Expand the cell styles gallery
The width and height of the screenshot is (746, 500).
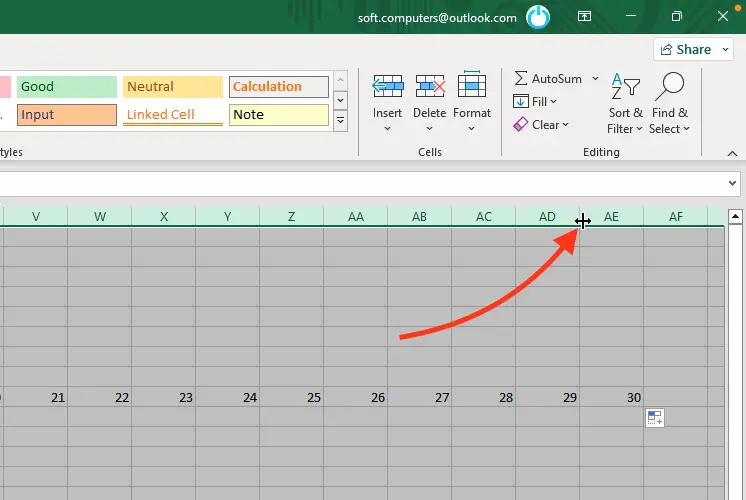[340, 120]
